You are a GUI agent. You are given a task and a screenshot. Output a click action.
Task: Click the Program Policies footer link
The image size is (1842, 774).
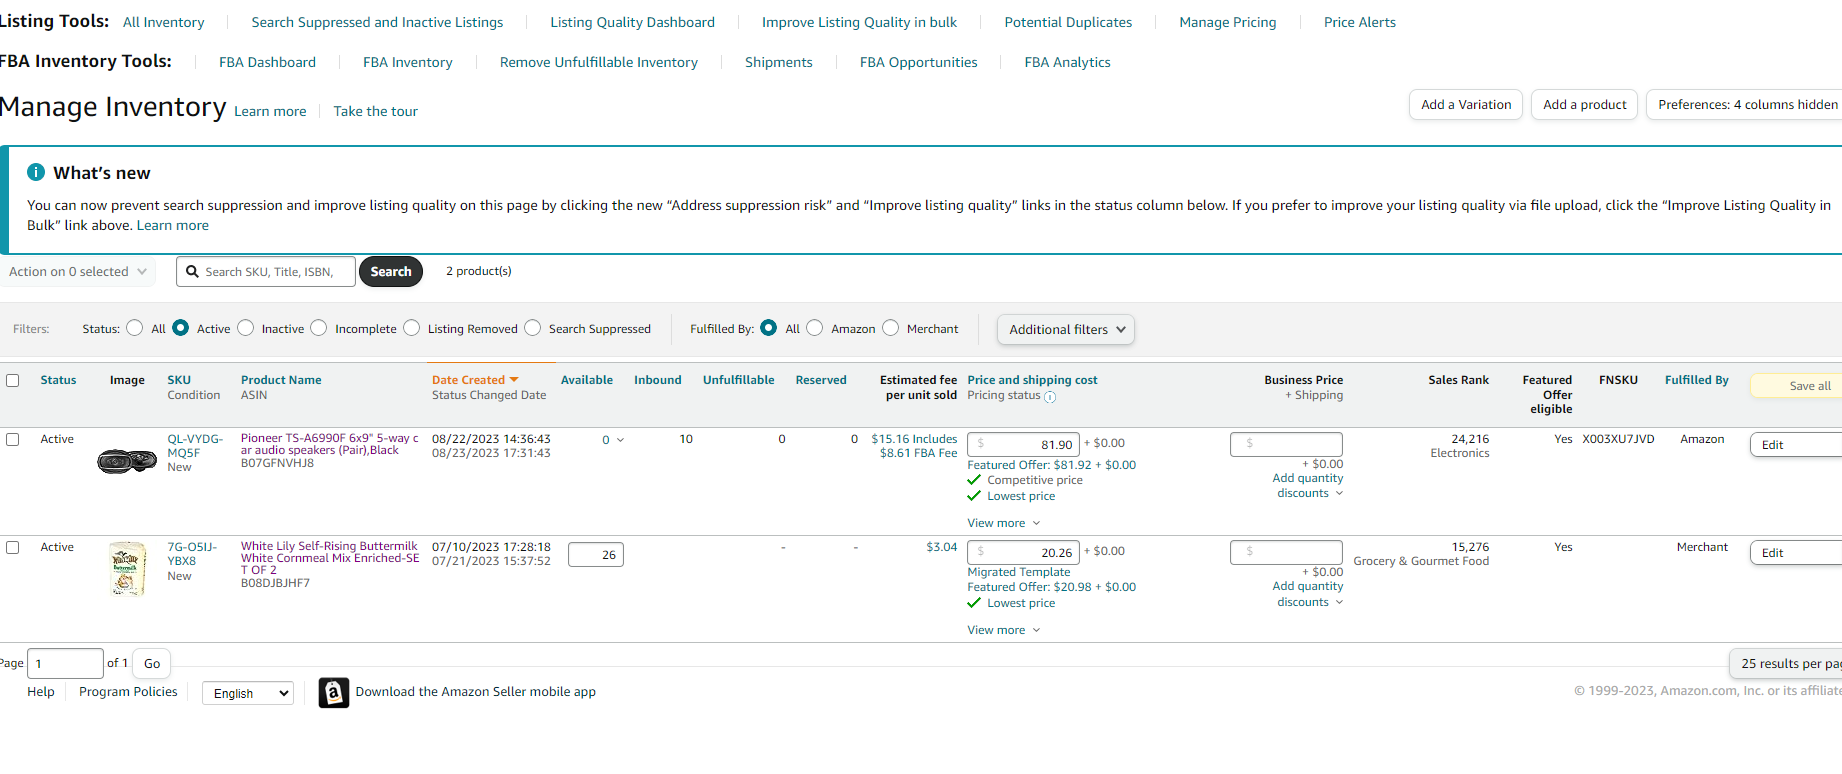pos(128,692)
